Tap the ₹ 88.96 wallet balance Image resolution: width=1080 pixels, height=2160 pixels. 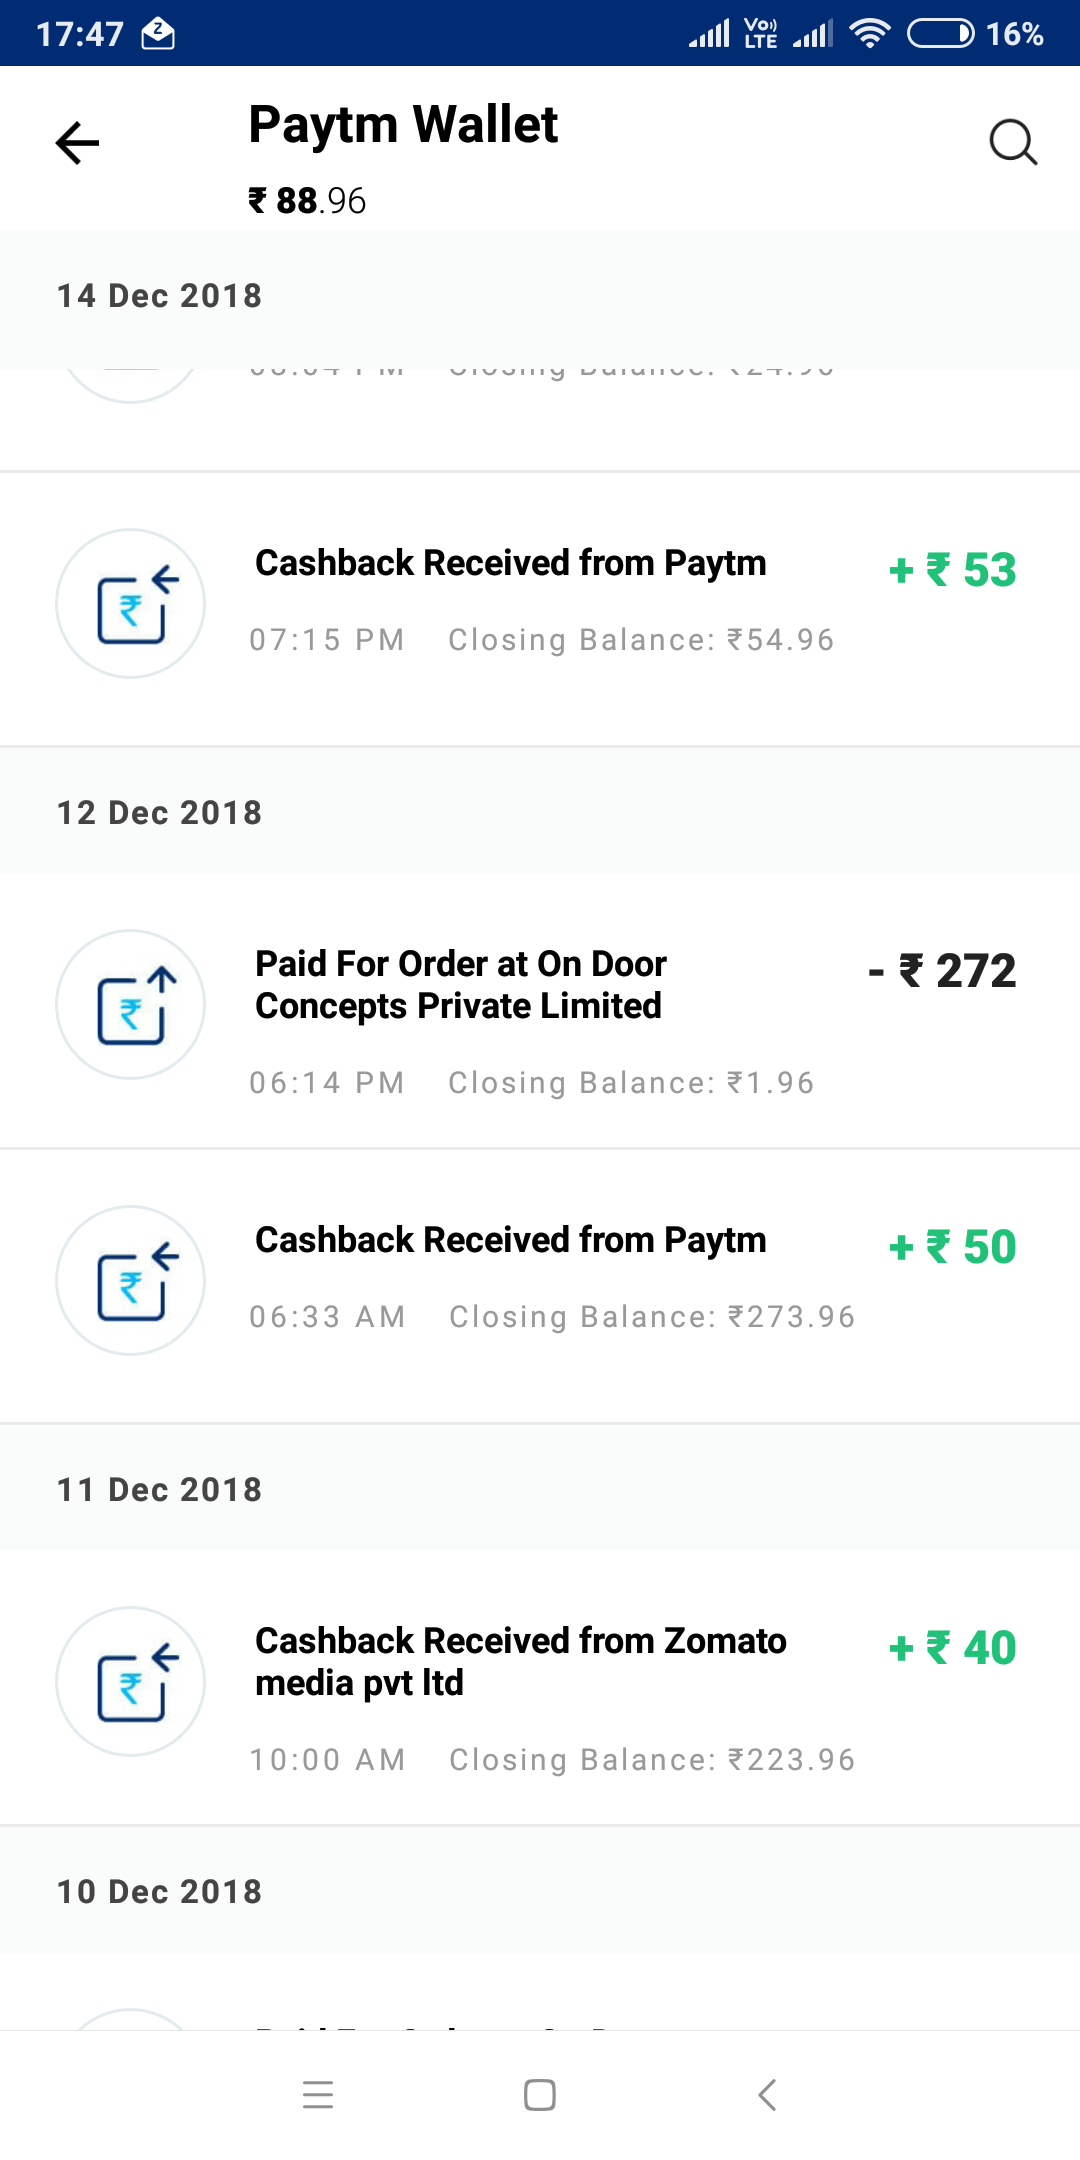307,201
